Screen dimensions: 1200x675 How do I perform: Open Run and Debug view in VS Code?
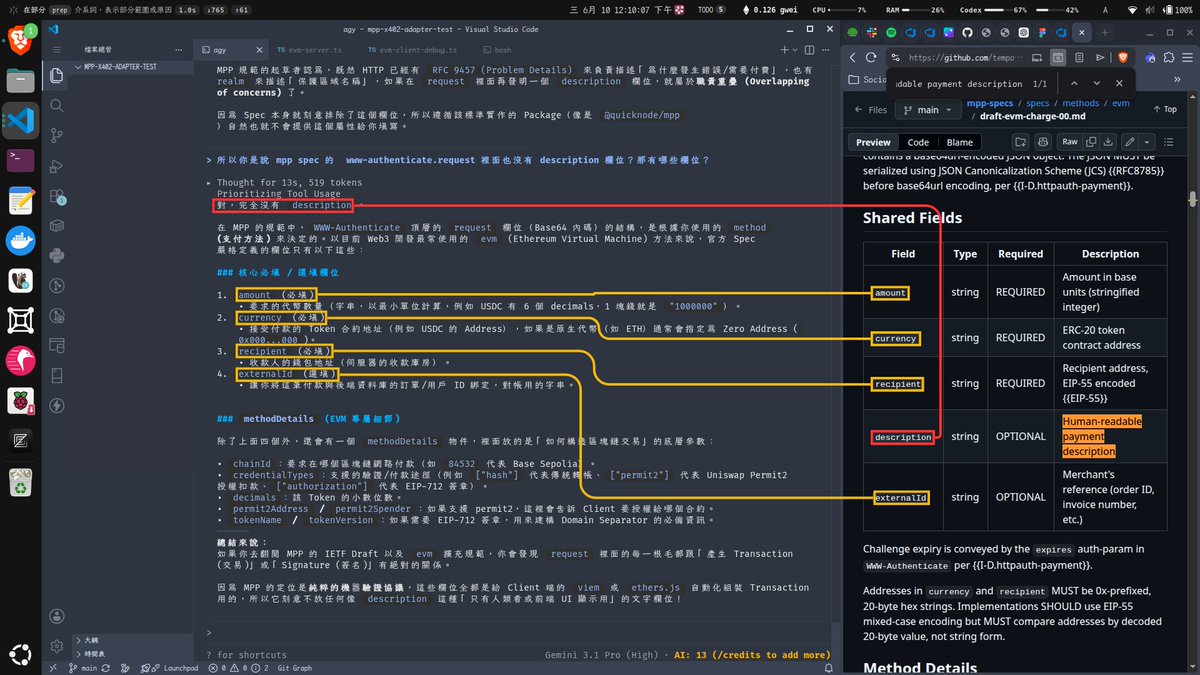coord(55,165)
